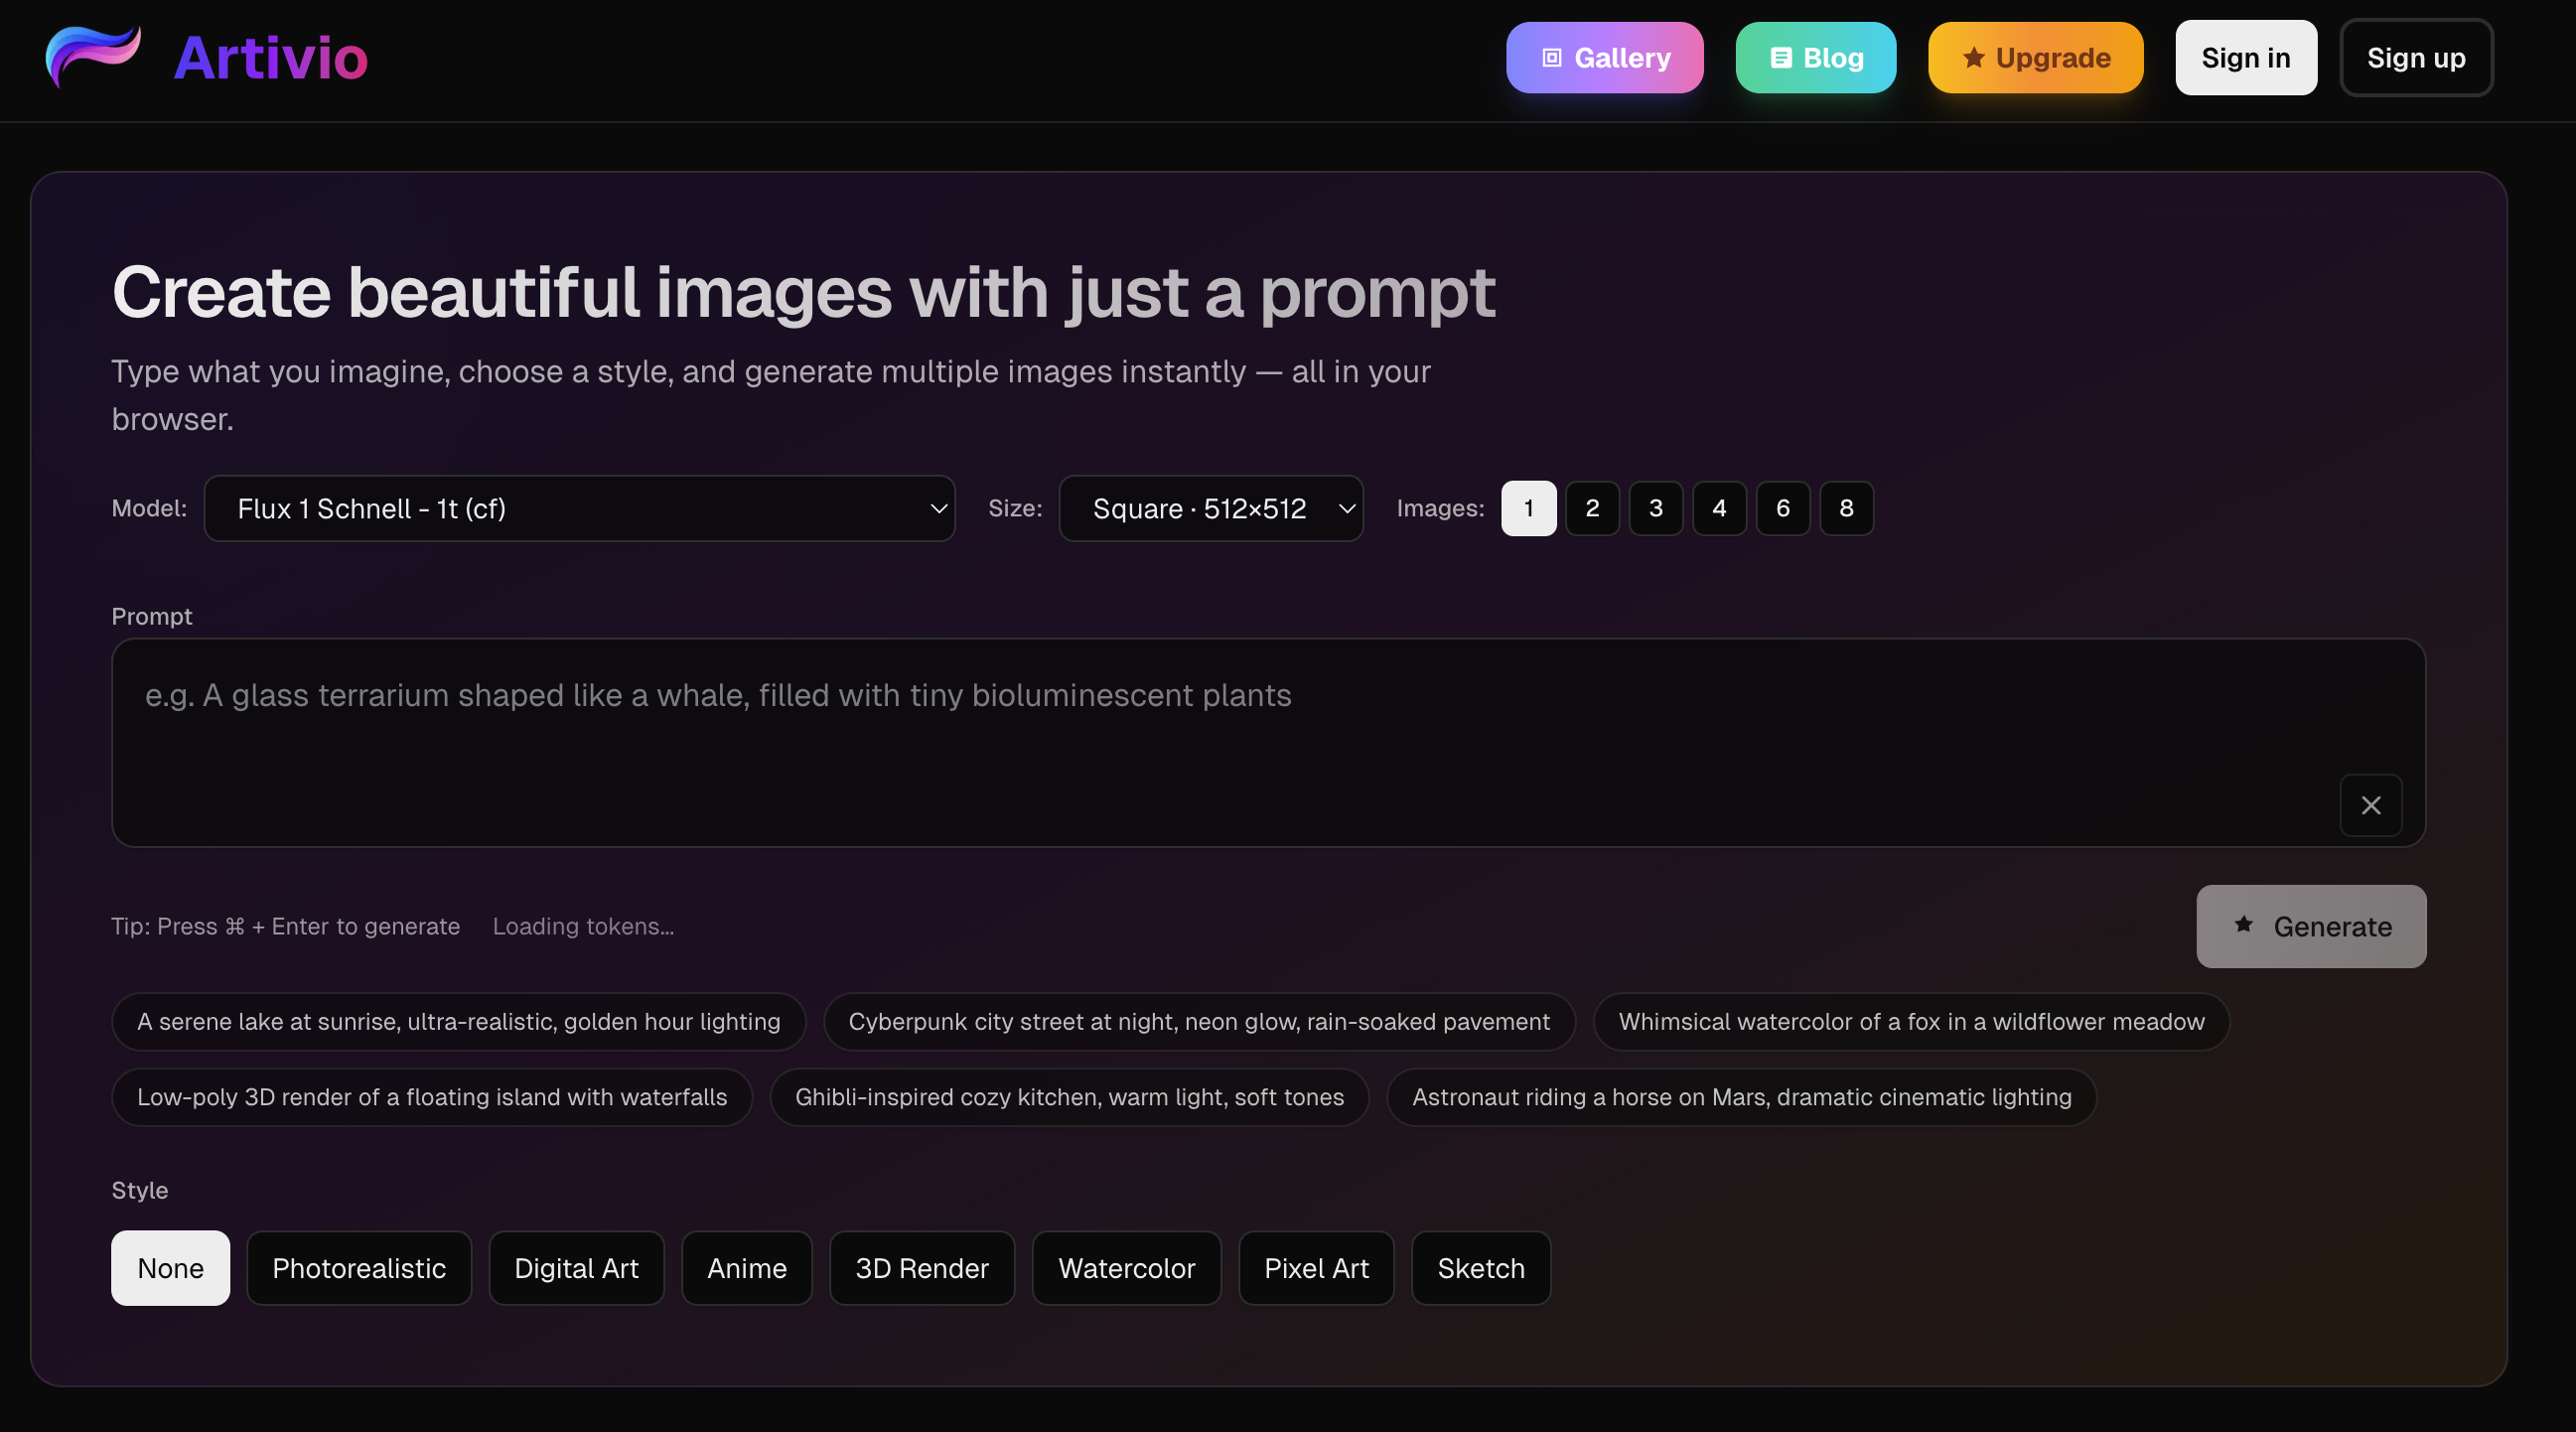Click the star icon on Generate
2576x1432 pixels.
[x=2243, y=925]
